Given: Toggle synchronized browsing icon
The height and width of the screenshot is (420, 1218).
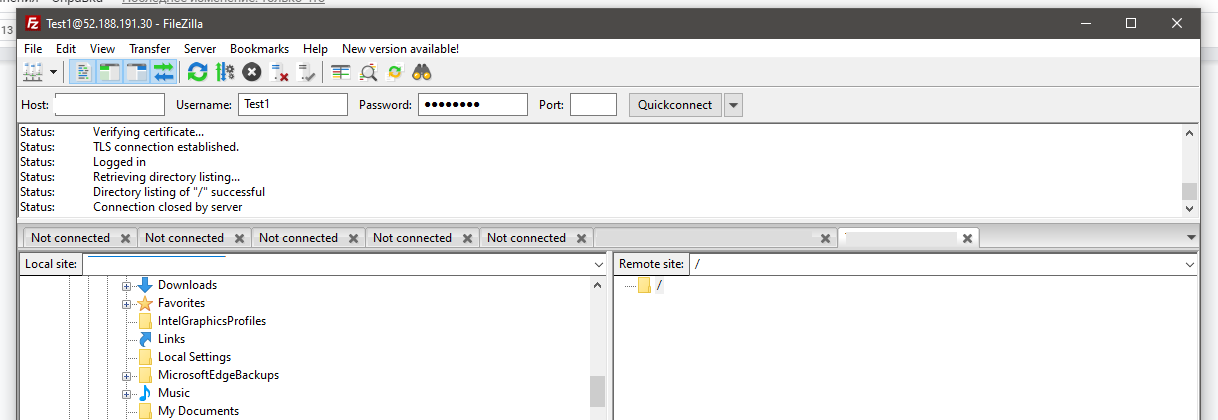Looking at the screenshot, I should 395,72.
